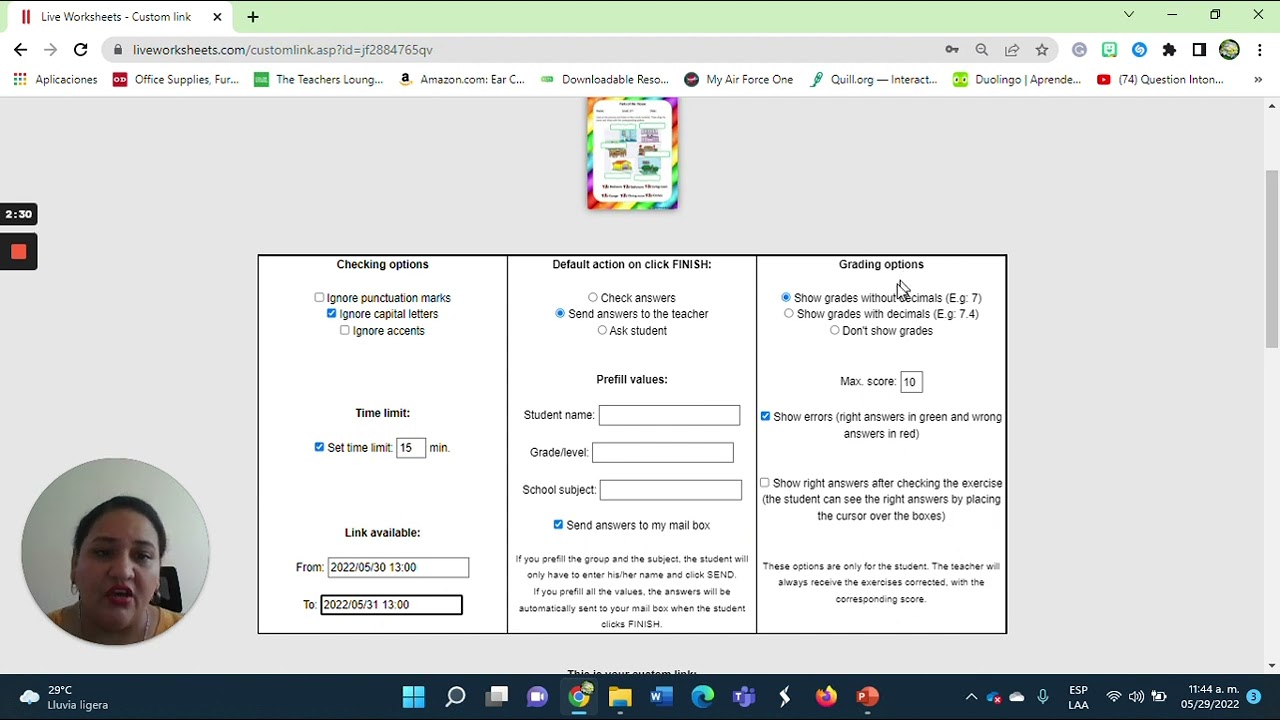Reload the current browser page
The width and height of the screenshot is (1280, 720).
[81, 49]
